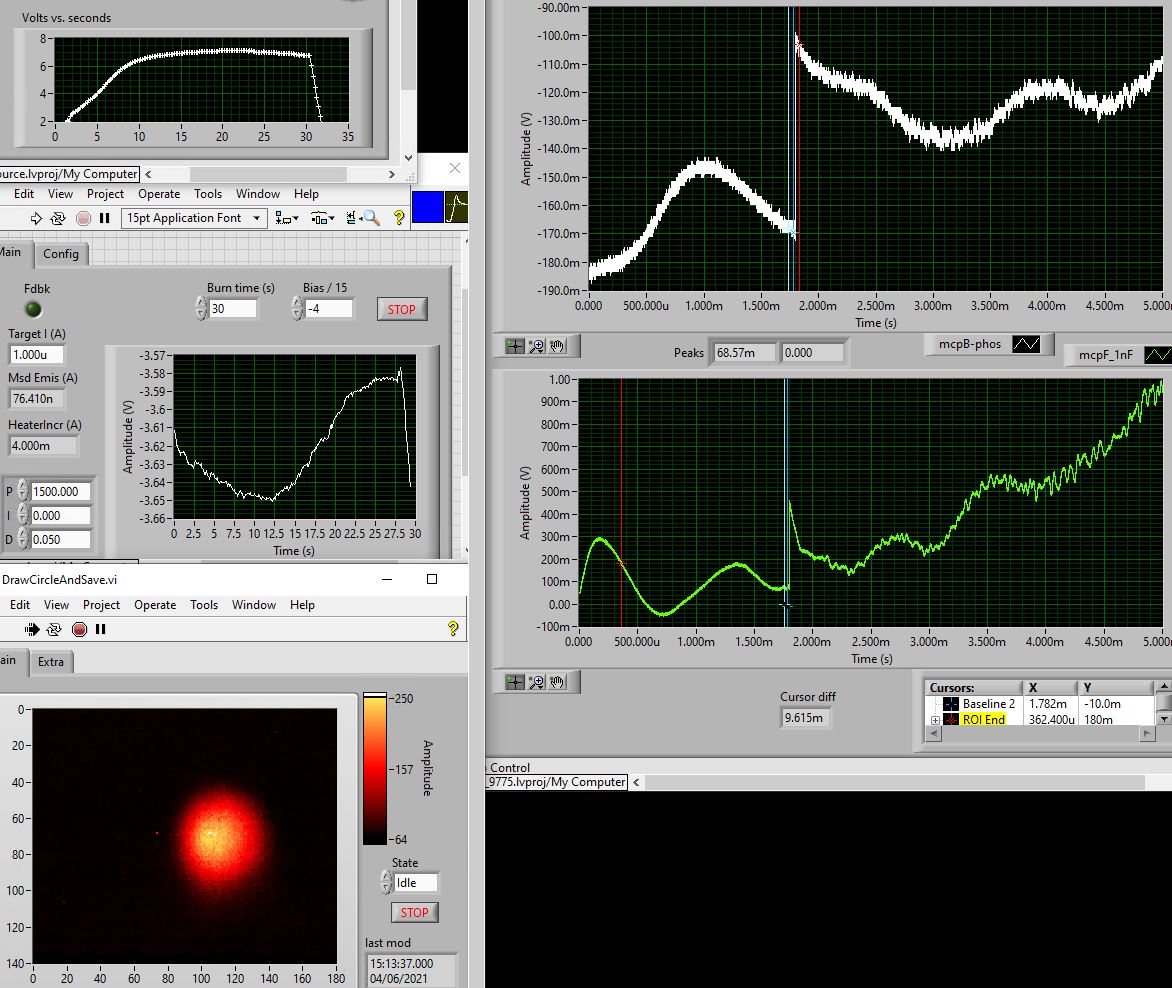
Task: Expand the ROI End cursor row
Action: pos(936,720)
